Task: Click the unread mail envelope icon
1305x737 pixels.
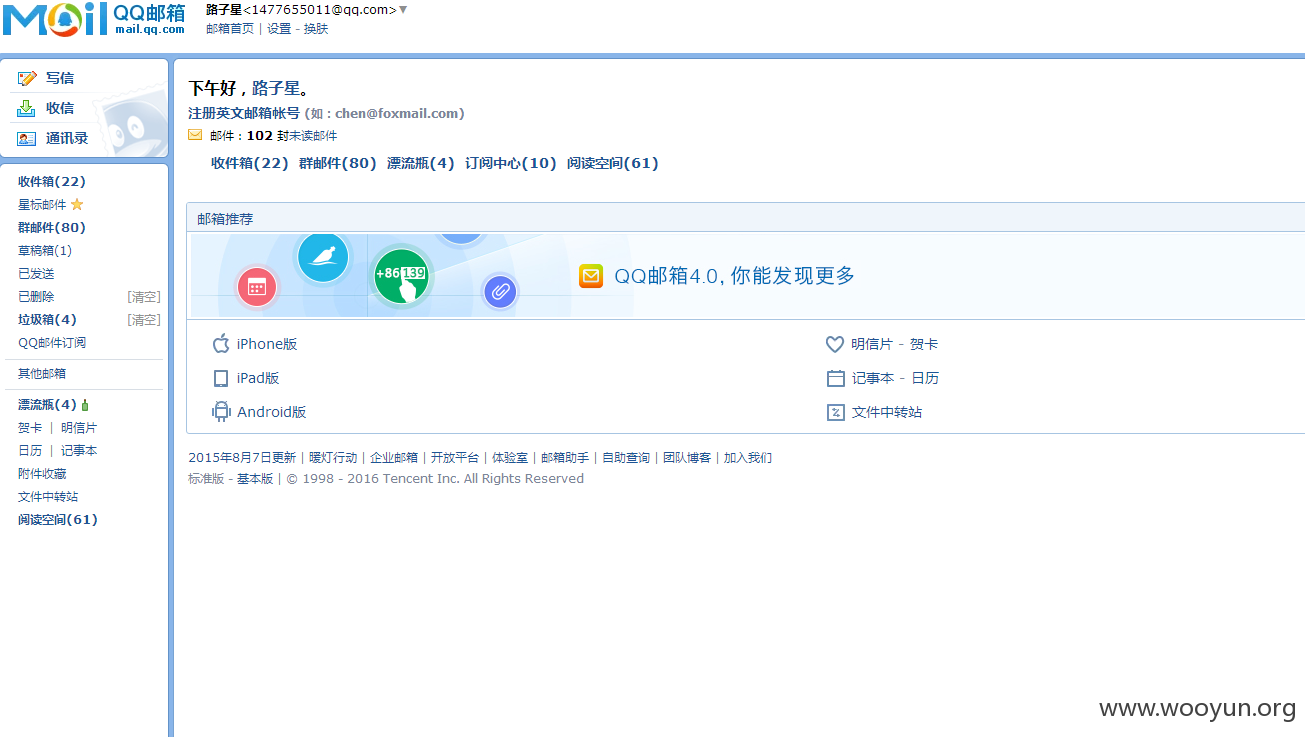Action: point(195,135)
